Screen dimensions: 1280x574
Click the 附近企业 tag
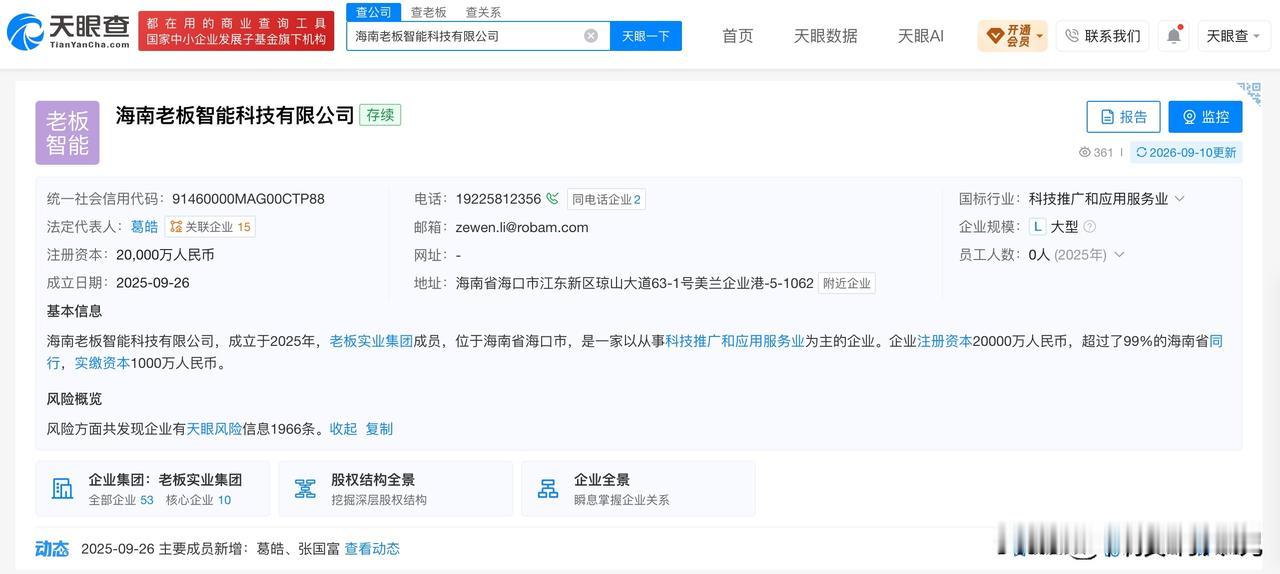coord(847,283)
